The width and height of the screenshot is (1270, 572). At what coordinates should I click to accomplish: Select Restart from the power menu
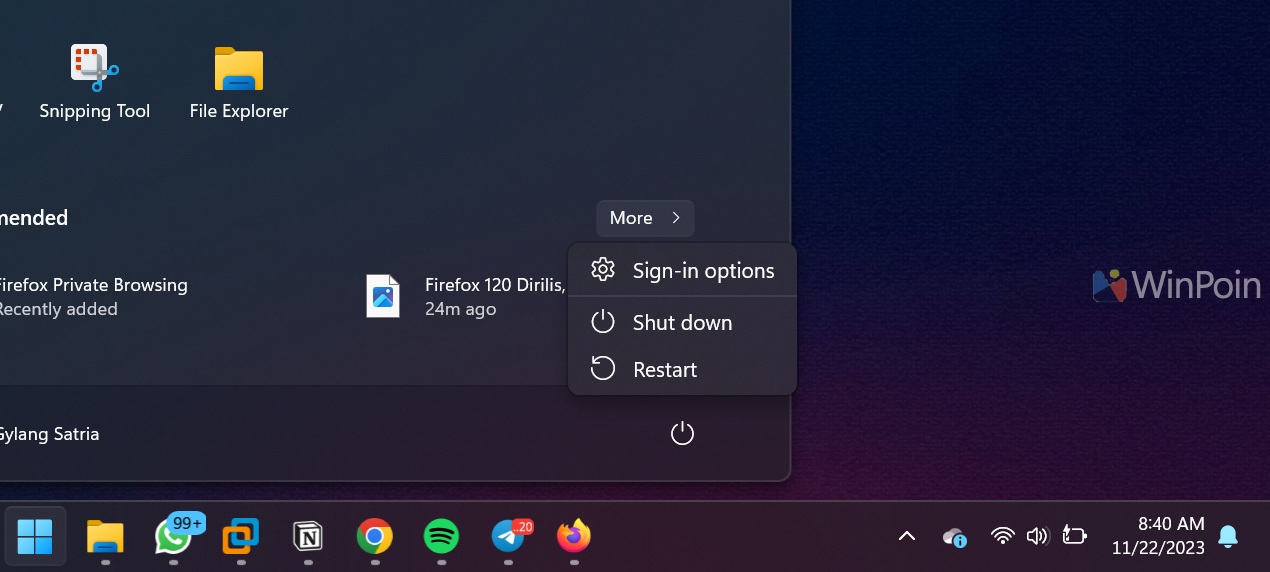pos(665,370)
